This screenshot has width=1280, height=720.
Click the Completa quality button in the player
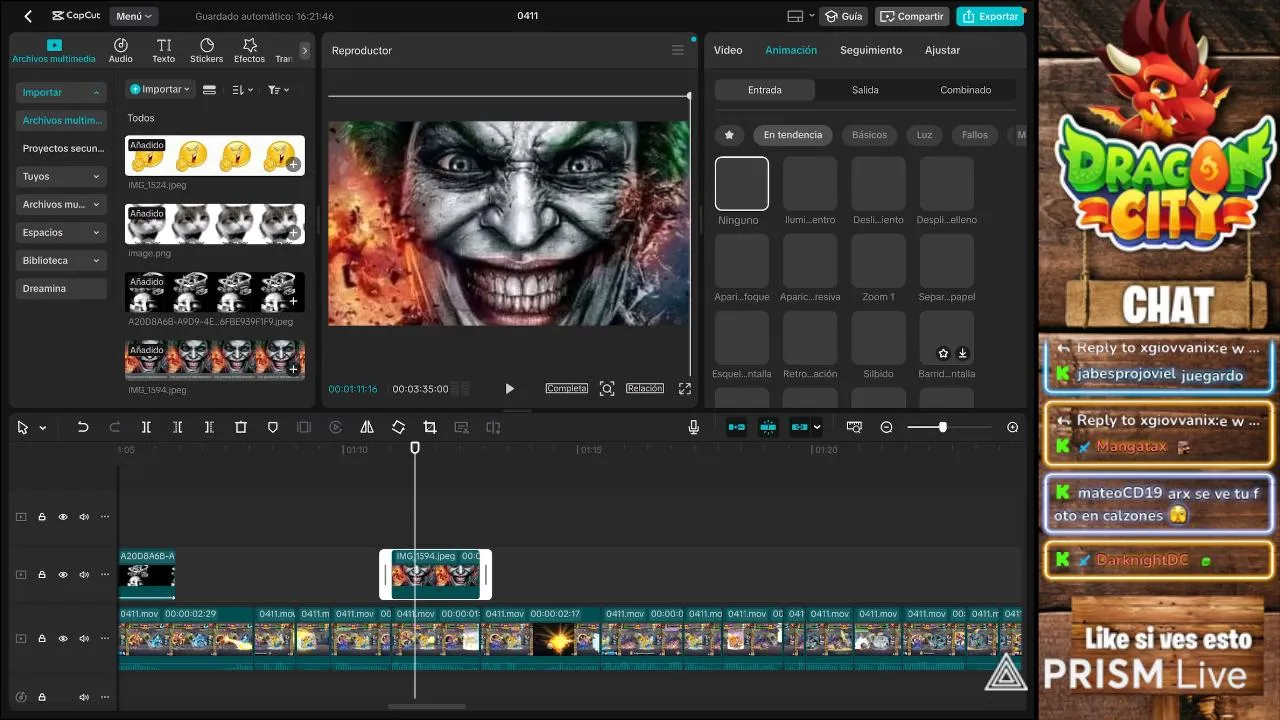pos(567,388)
